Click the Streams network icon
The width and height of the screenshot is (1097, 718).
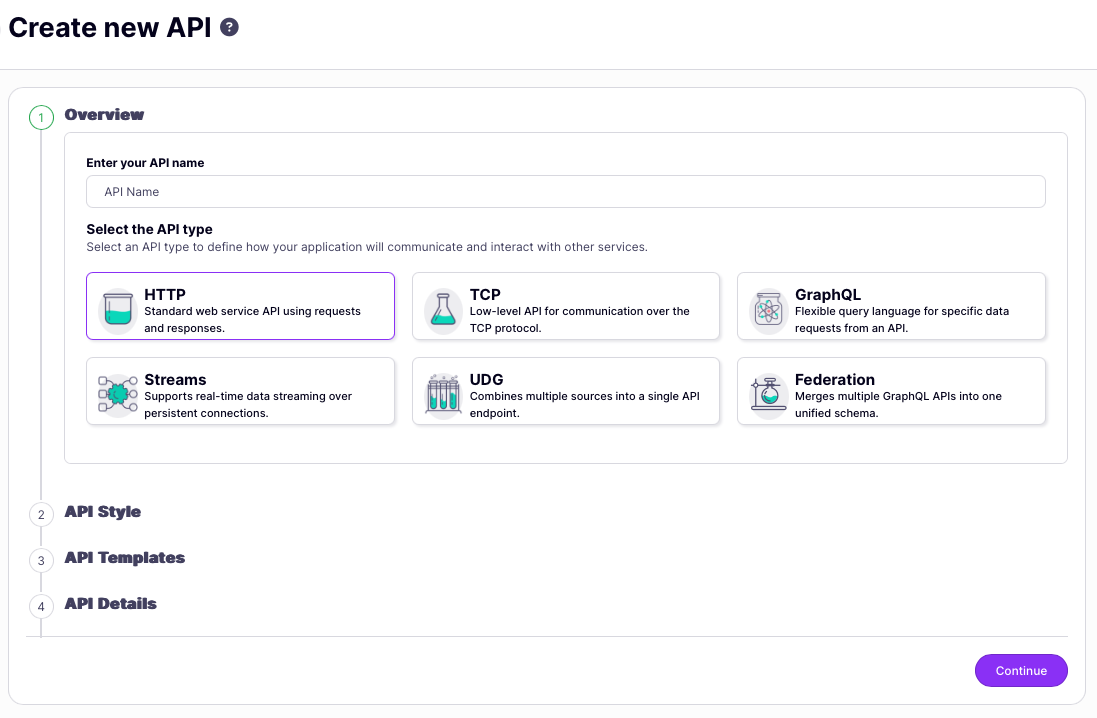[116, 391]
